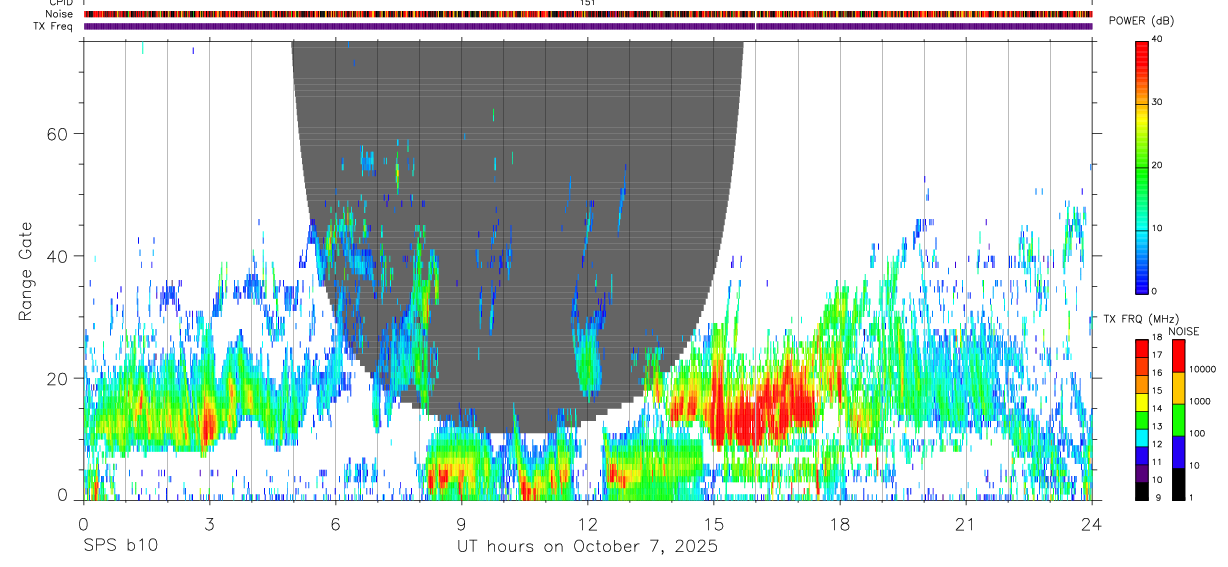Screen dimensions: 1228x567
Task: Click the "SPS b10" station label
Action: pos(120,546)
